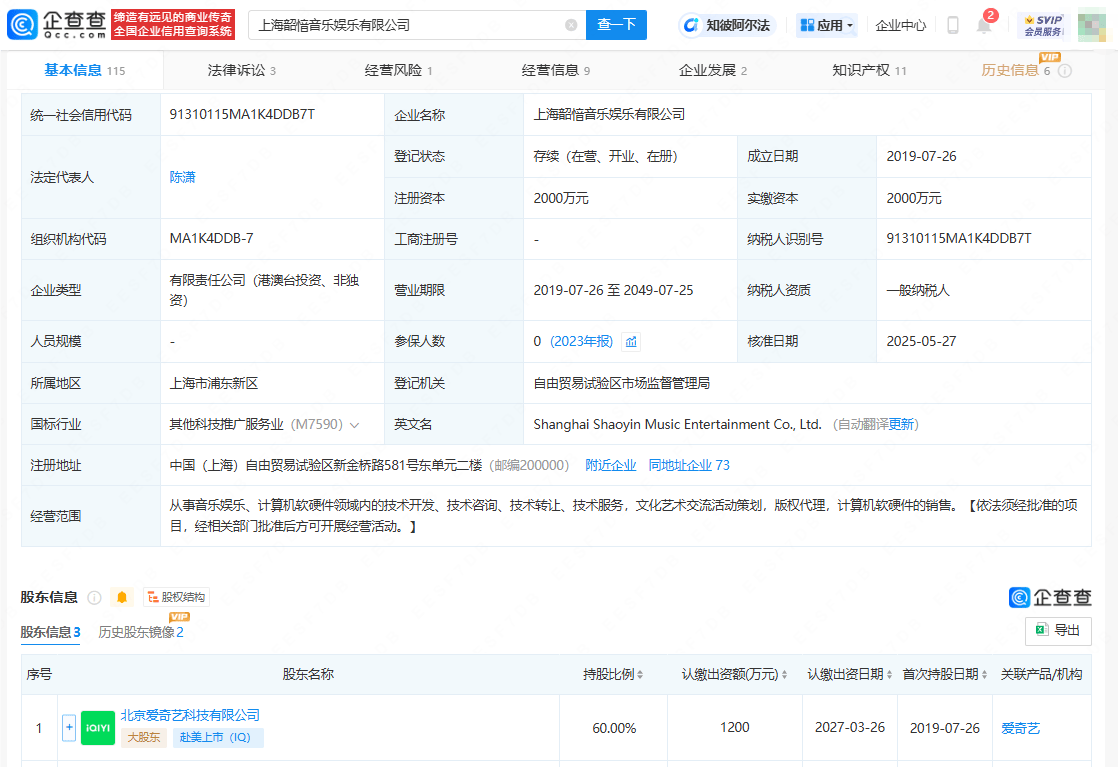Click the shareholder info monitoring bell

click(122, 597)
